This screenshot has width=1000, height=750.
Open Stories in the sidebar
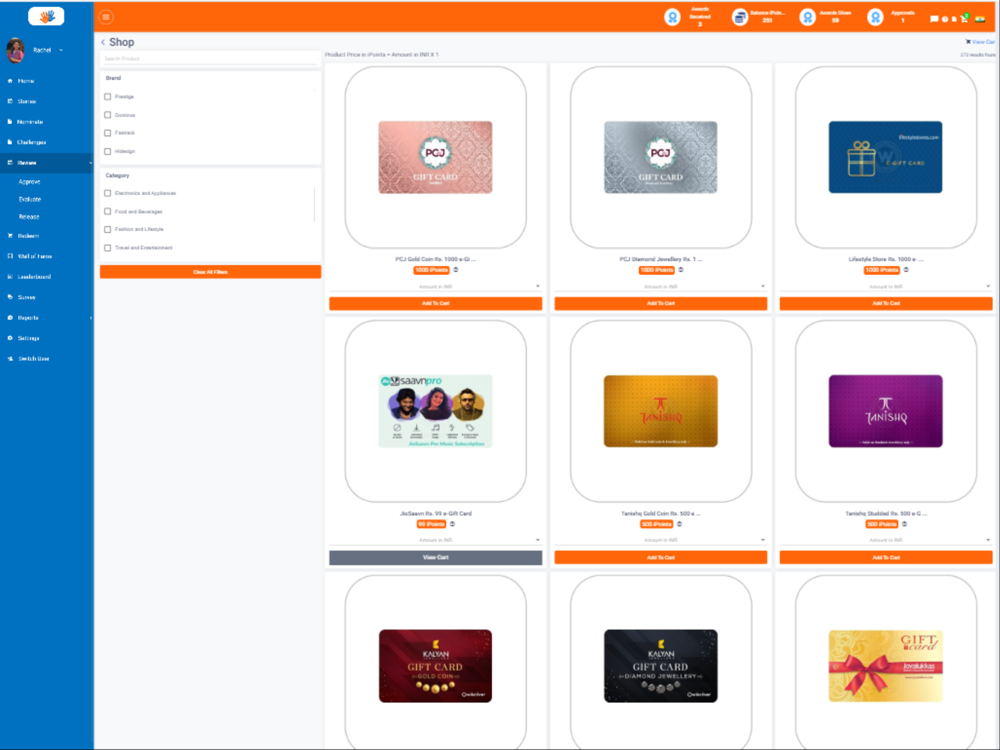click(x=27, y=101)
